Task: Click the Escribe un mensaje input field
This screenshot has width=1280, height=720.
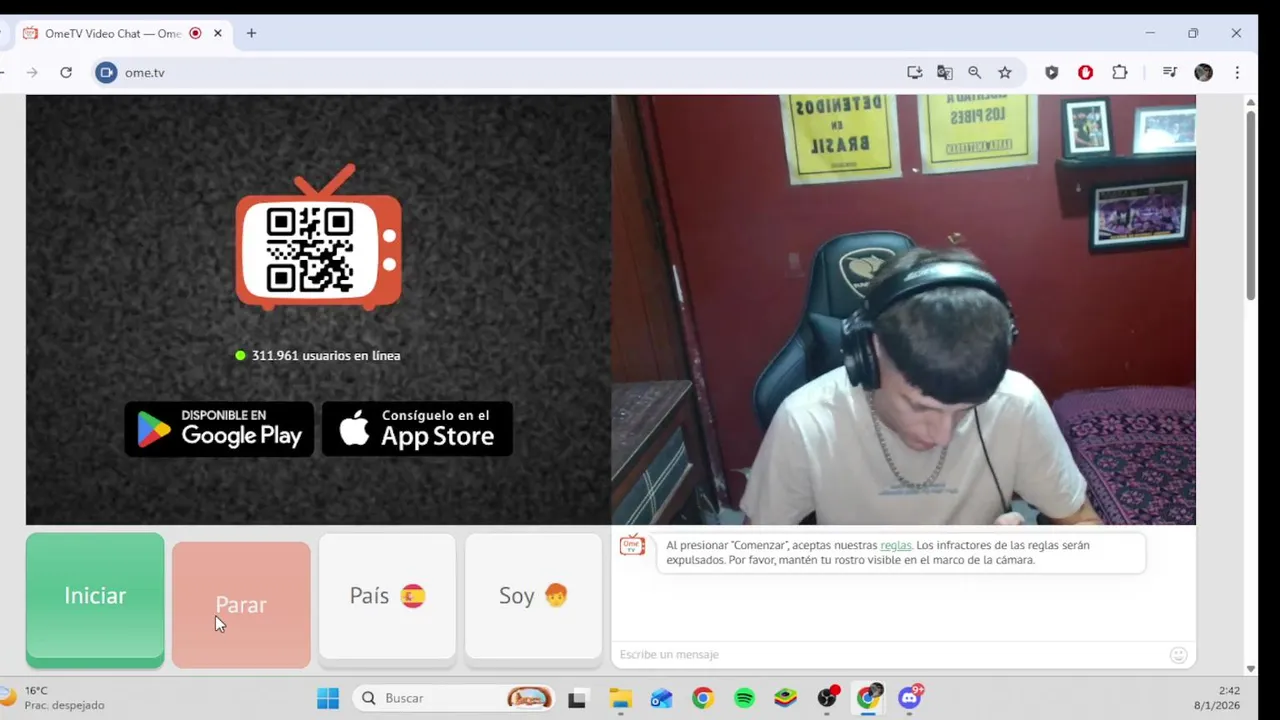Action: [890, 654]
